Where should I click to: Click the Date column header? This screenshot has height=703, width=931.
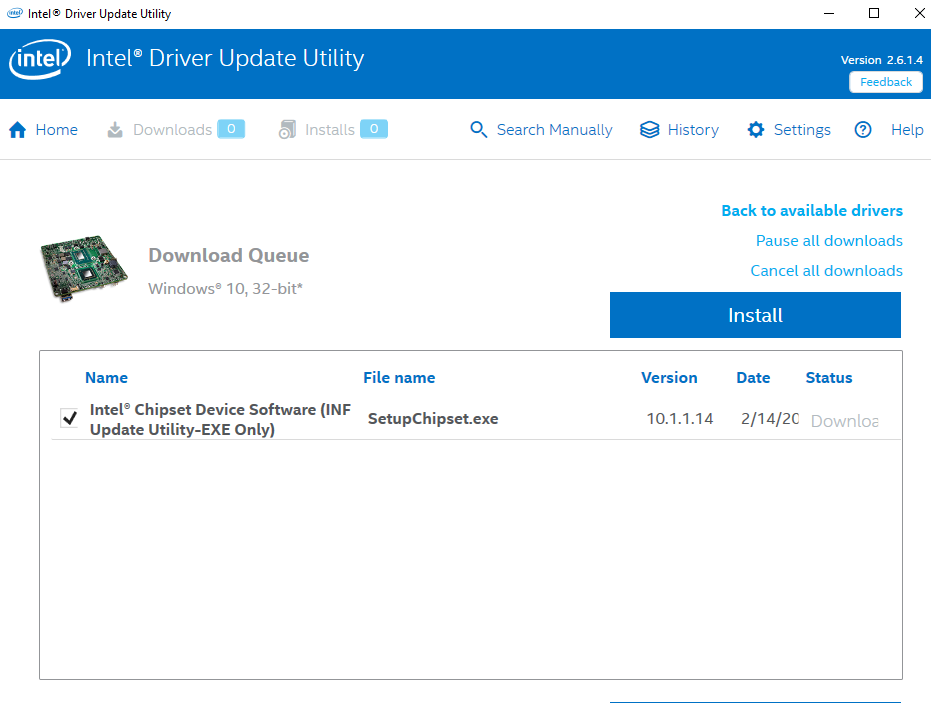[x=753, y=378]
